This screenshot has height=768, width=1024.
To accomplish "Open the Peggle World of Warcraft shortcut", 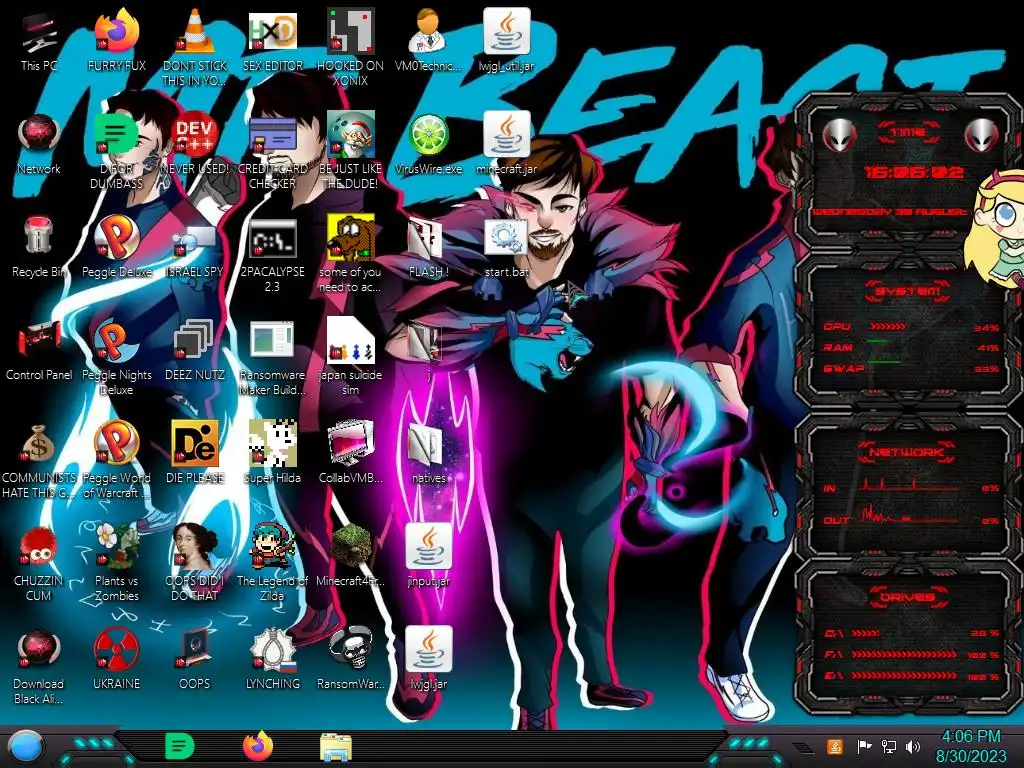I will pyautogui.click(x=116, y=460).
